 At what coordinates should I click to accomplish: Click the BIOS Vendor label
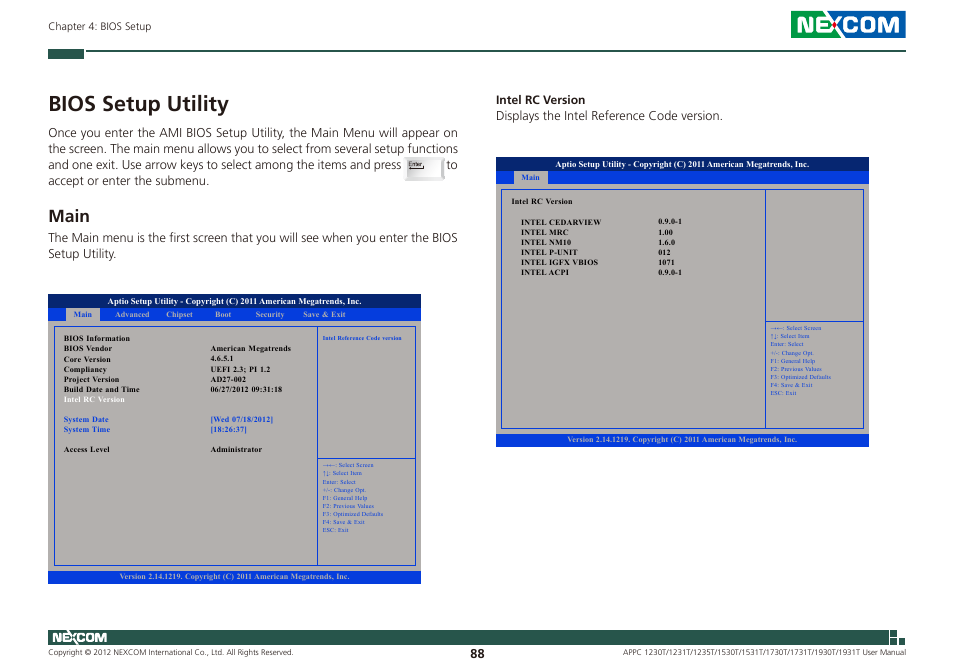(x=88, y=349)
